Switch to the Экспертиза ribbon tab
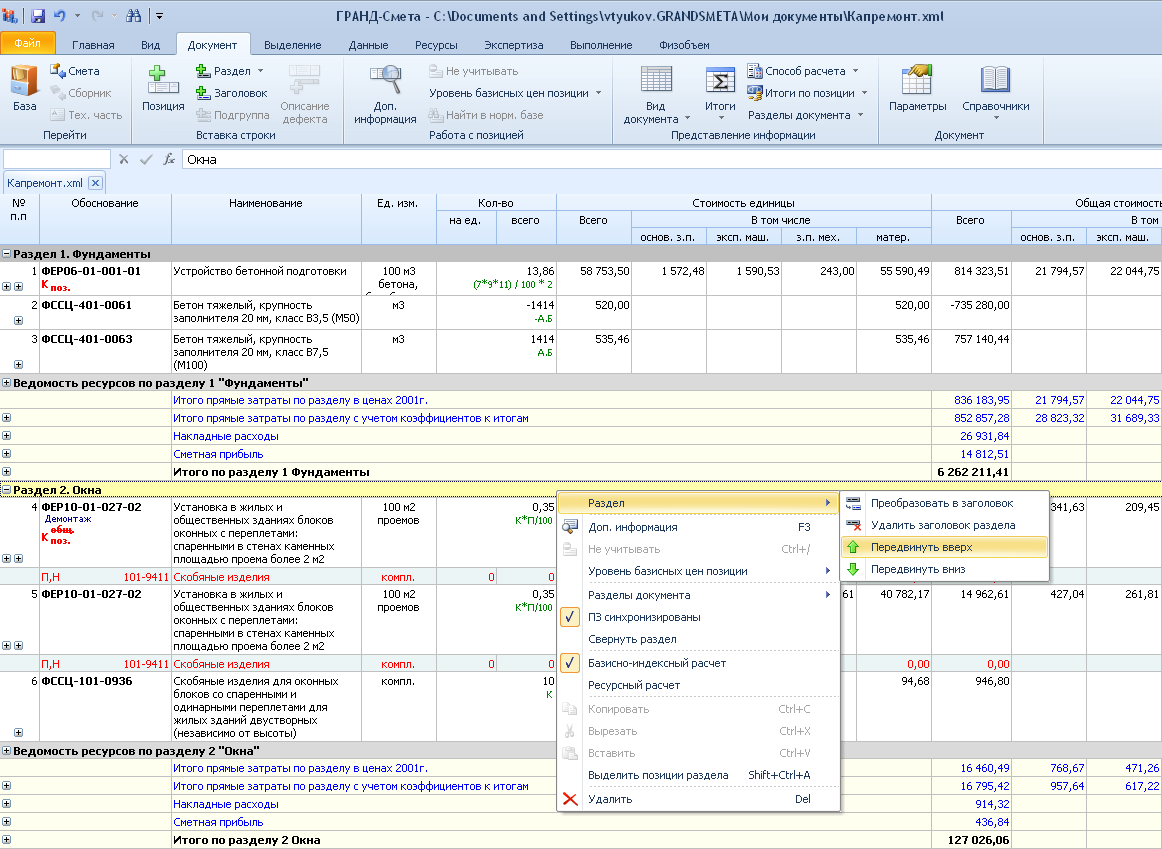 pyautogui.click(x=514, y=45)
